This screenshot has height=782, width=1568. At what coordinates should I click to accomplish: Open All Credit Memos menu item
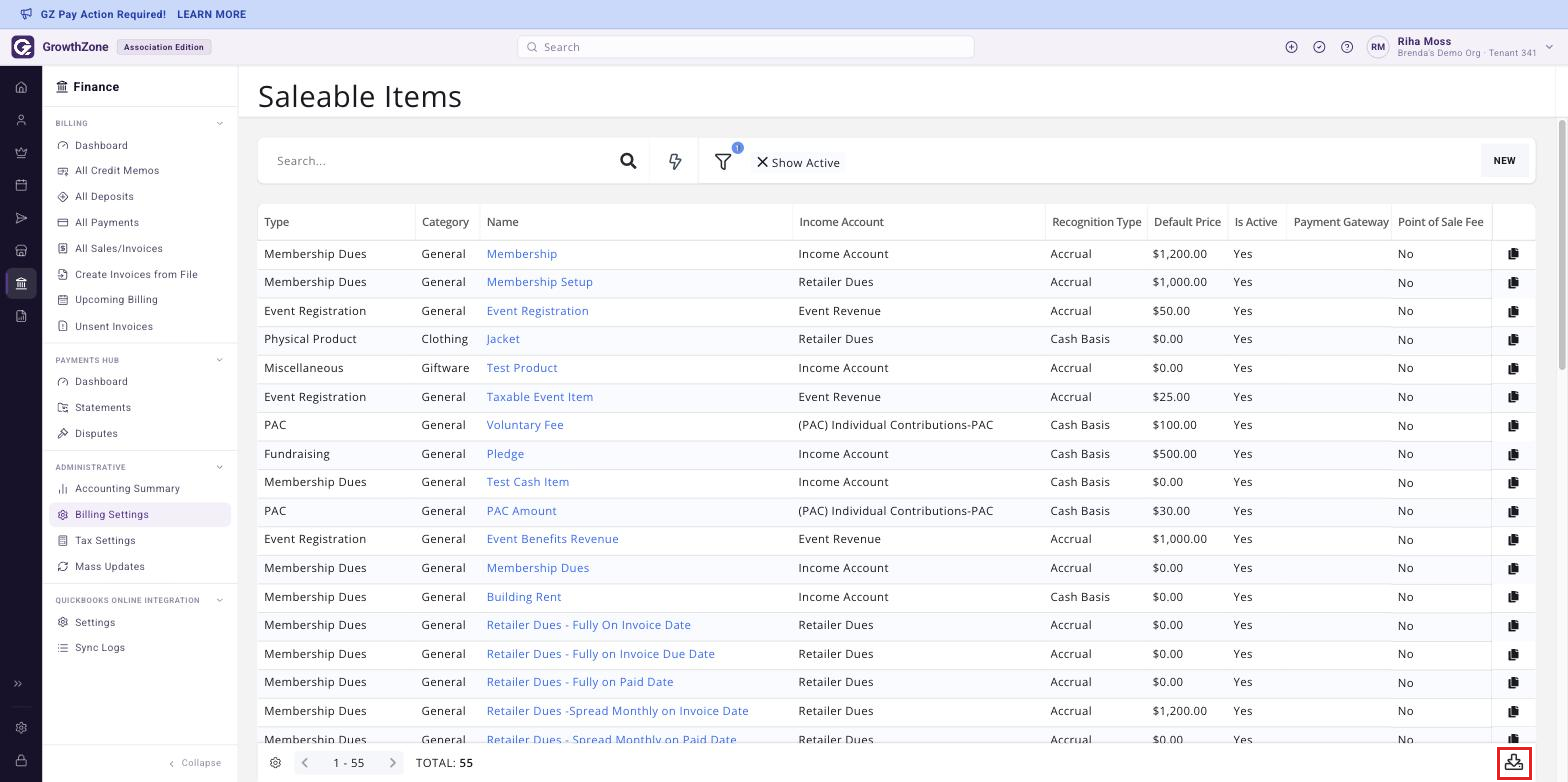(x=117, y=171)
